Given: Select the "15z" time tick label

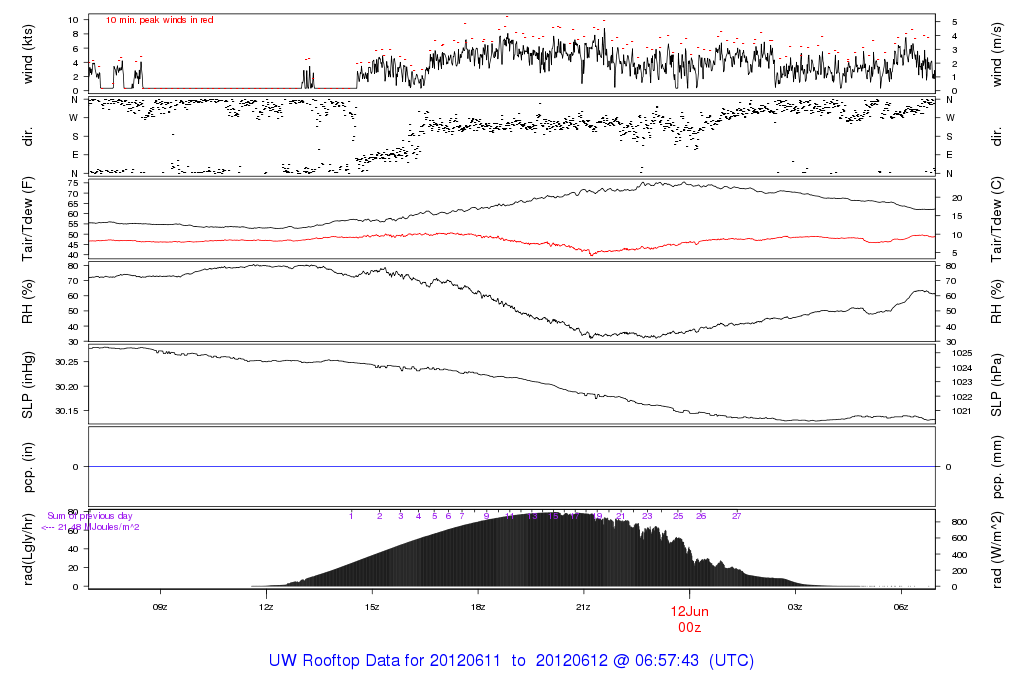Looking at the screenshot, I should pos(372,607).
